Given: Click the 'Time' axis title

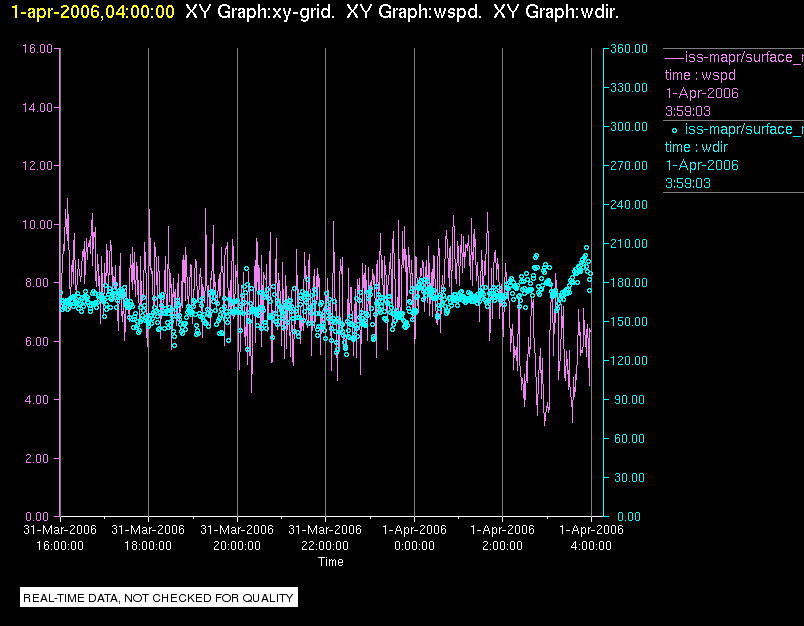Looking at the screenshot, I should click(331, 562).
